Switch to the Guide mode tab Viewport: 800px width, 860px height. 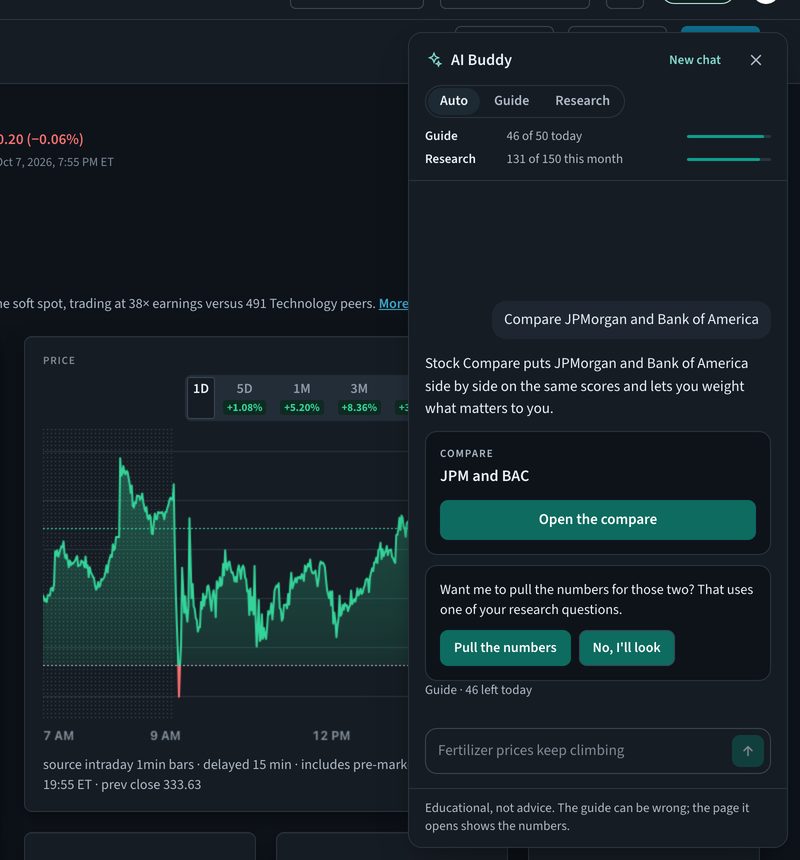point(511,101)
